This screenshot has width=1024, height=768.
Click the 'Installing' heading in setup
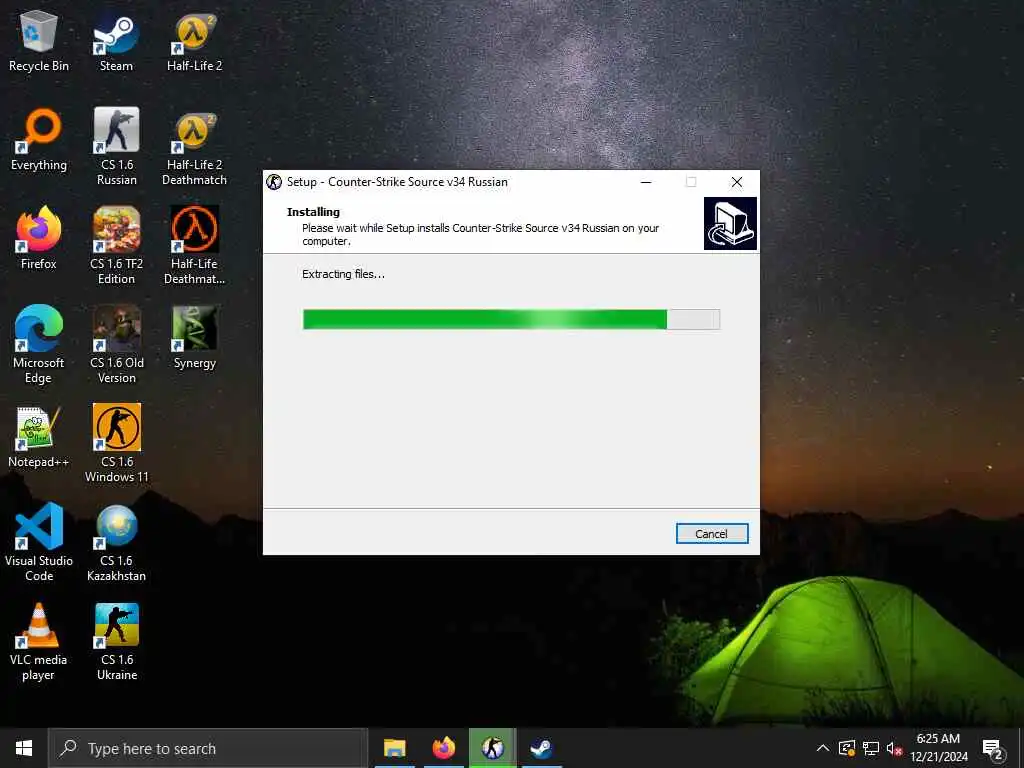pos(313,212)
